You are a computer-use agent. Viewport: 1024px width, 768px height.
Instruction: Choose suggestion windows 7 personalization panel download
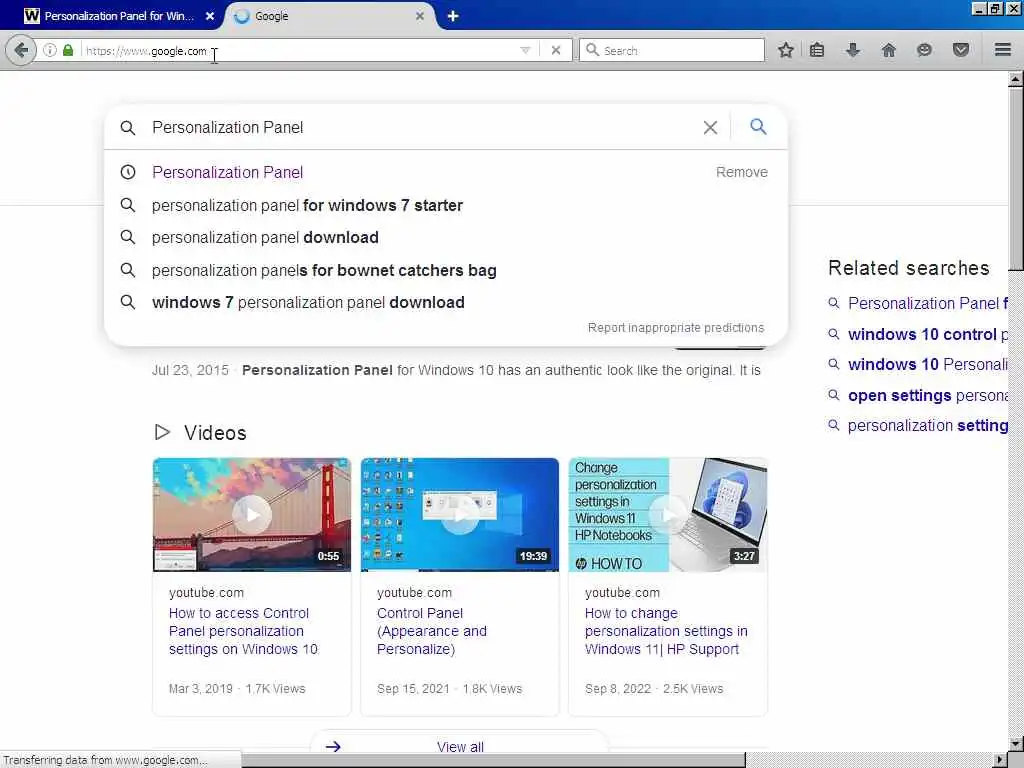click(308, 302)
